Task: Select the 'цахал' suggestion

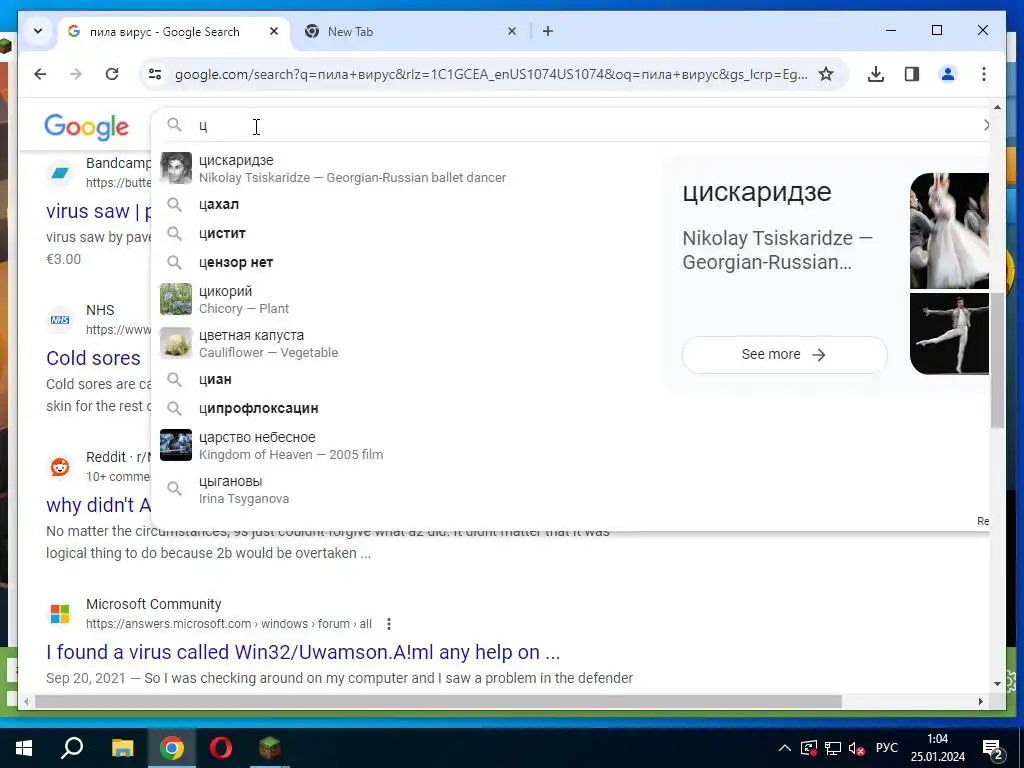Action: coord(407,204)
